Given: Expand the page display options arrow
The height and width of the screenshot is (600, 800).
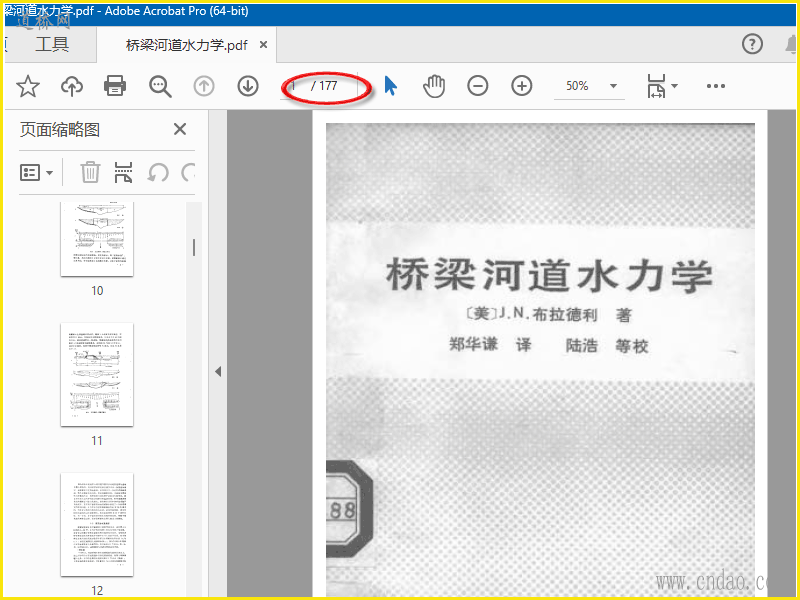Looking at the screenshot, I should pyautogui.click(x=674, y=86).
